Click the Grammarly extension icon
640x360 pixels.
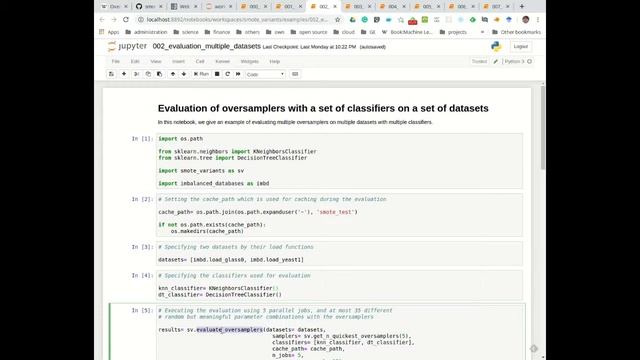click(x=364, y=20)
